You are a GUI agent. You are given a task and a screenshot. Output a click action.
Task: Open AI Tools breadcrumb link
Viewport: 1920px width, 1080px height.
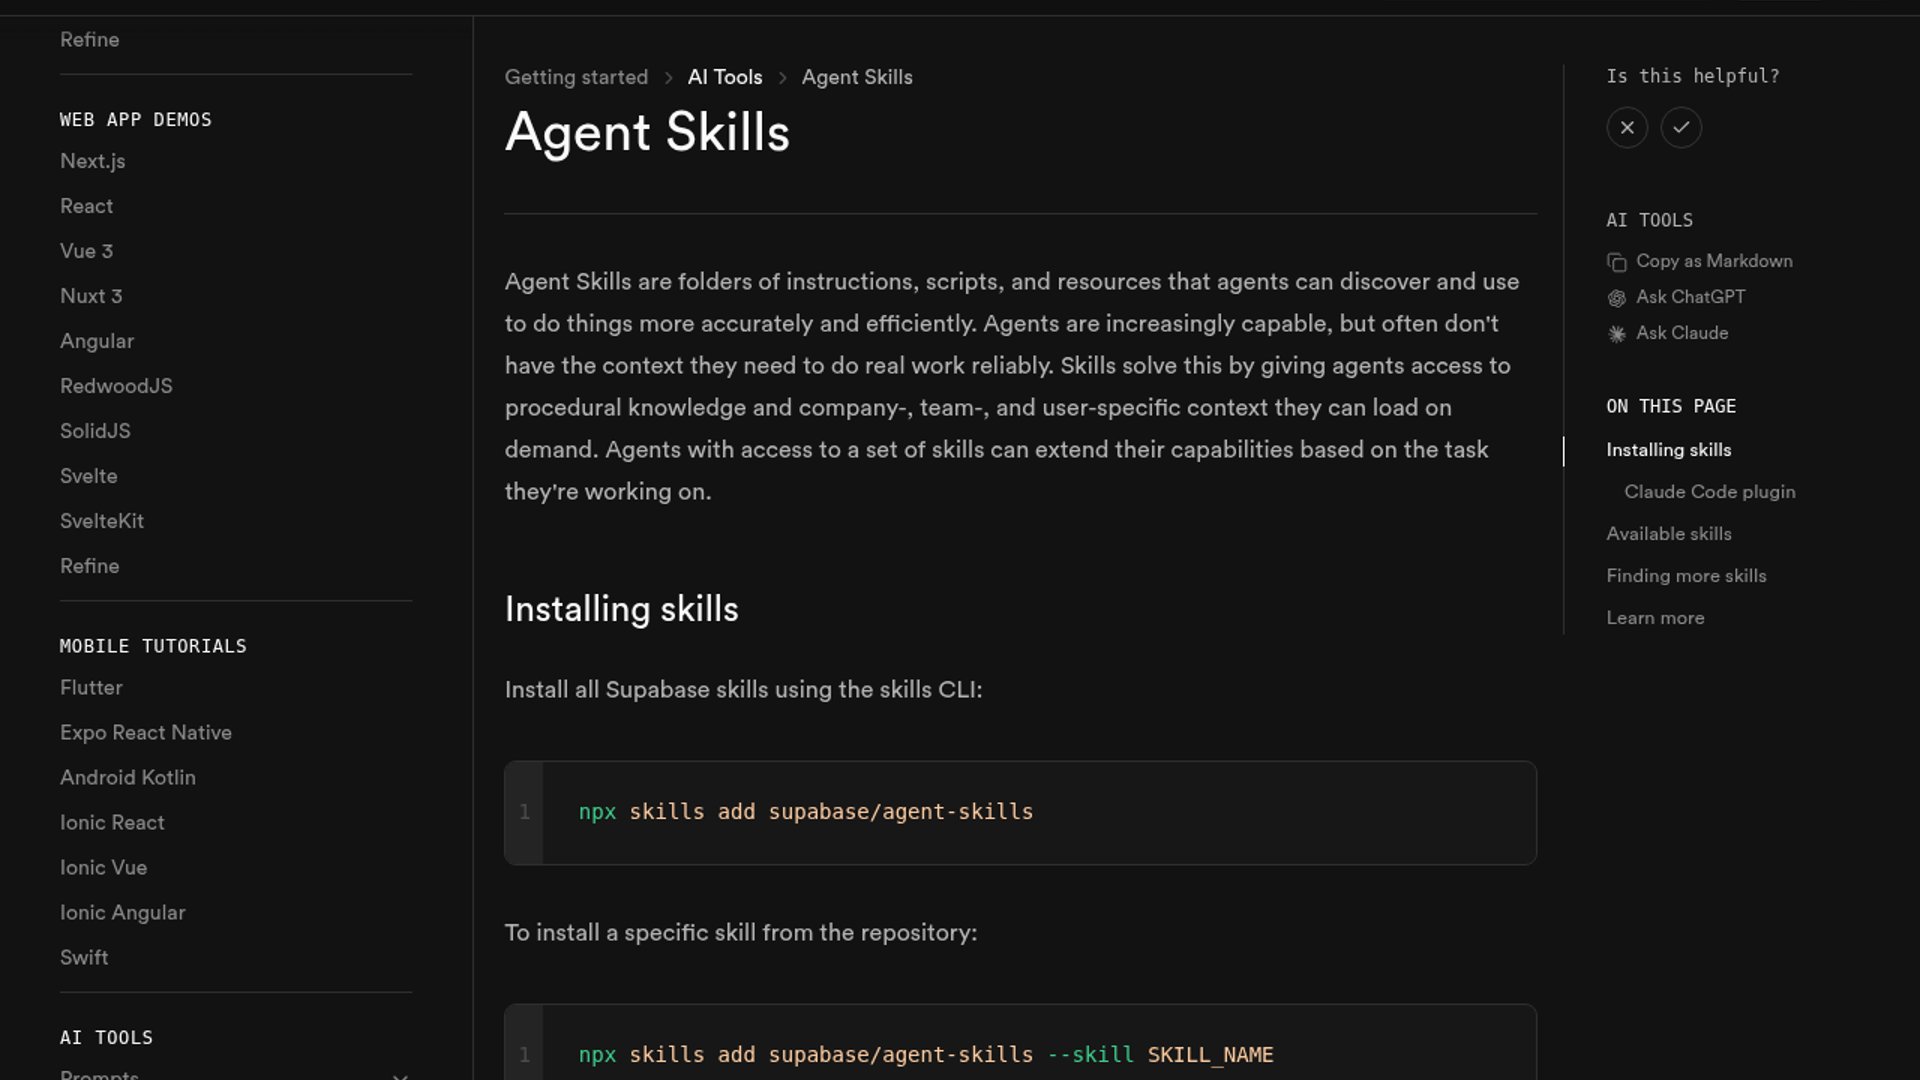[724, 77]
